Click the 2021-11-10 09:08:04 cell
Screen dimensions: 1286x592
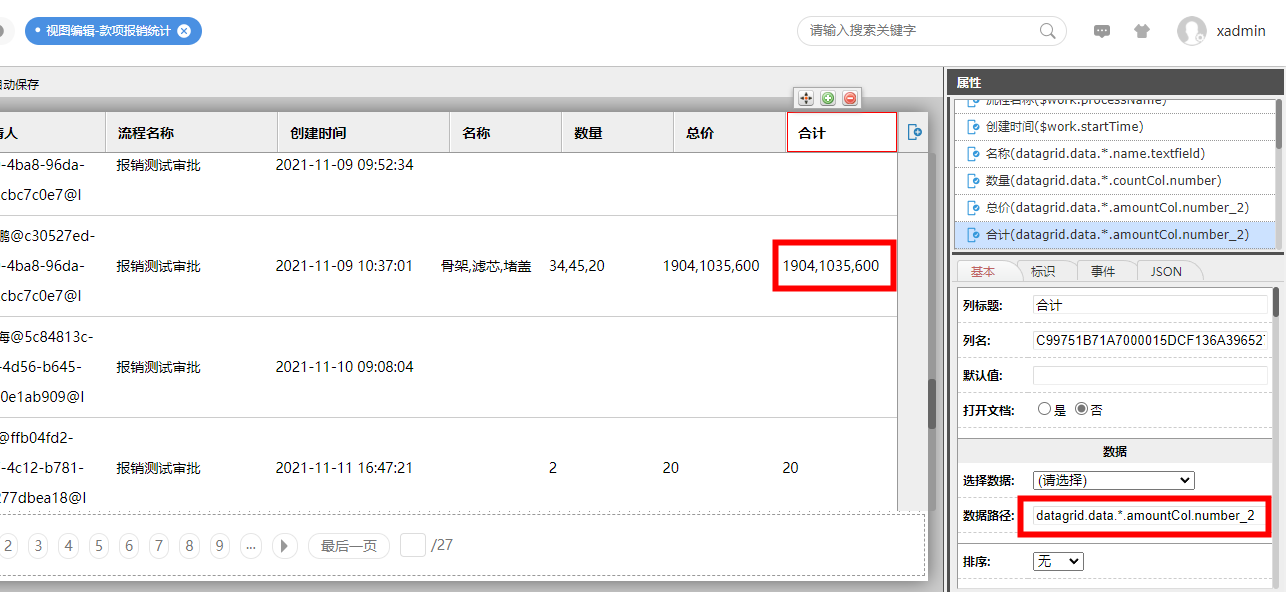pos(344,367)
